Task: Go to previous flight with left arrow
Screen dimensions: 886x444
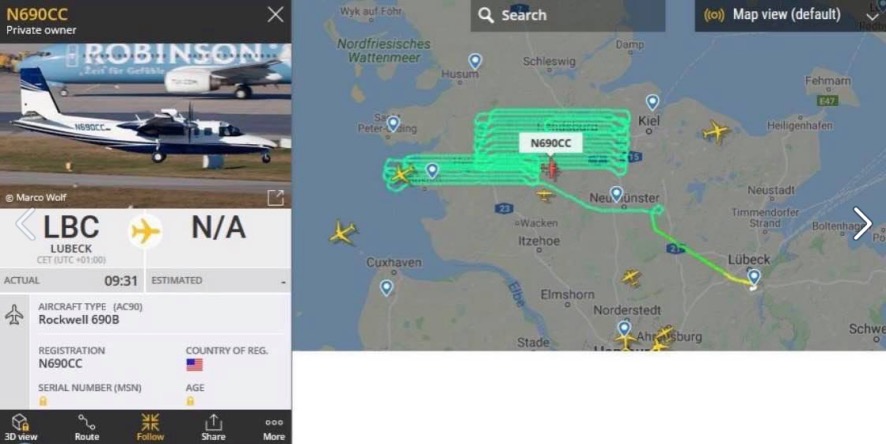Action: click(24, 224)
